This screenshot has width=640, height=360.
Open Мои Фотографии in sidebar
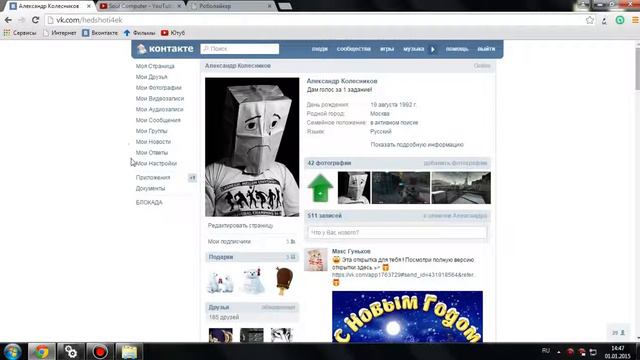[158, 88]
